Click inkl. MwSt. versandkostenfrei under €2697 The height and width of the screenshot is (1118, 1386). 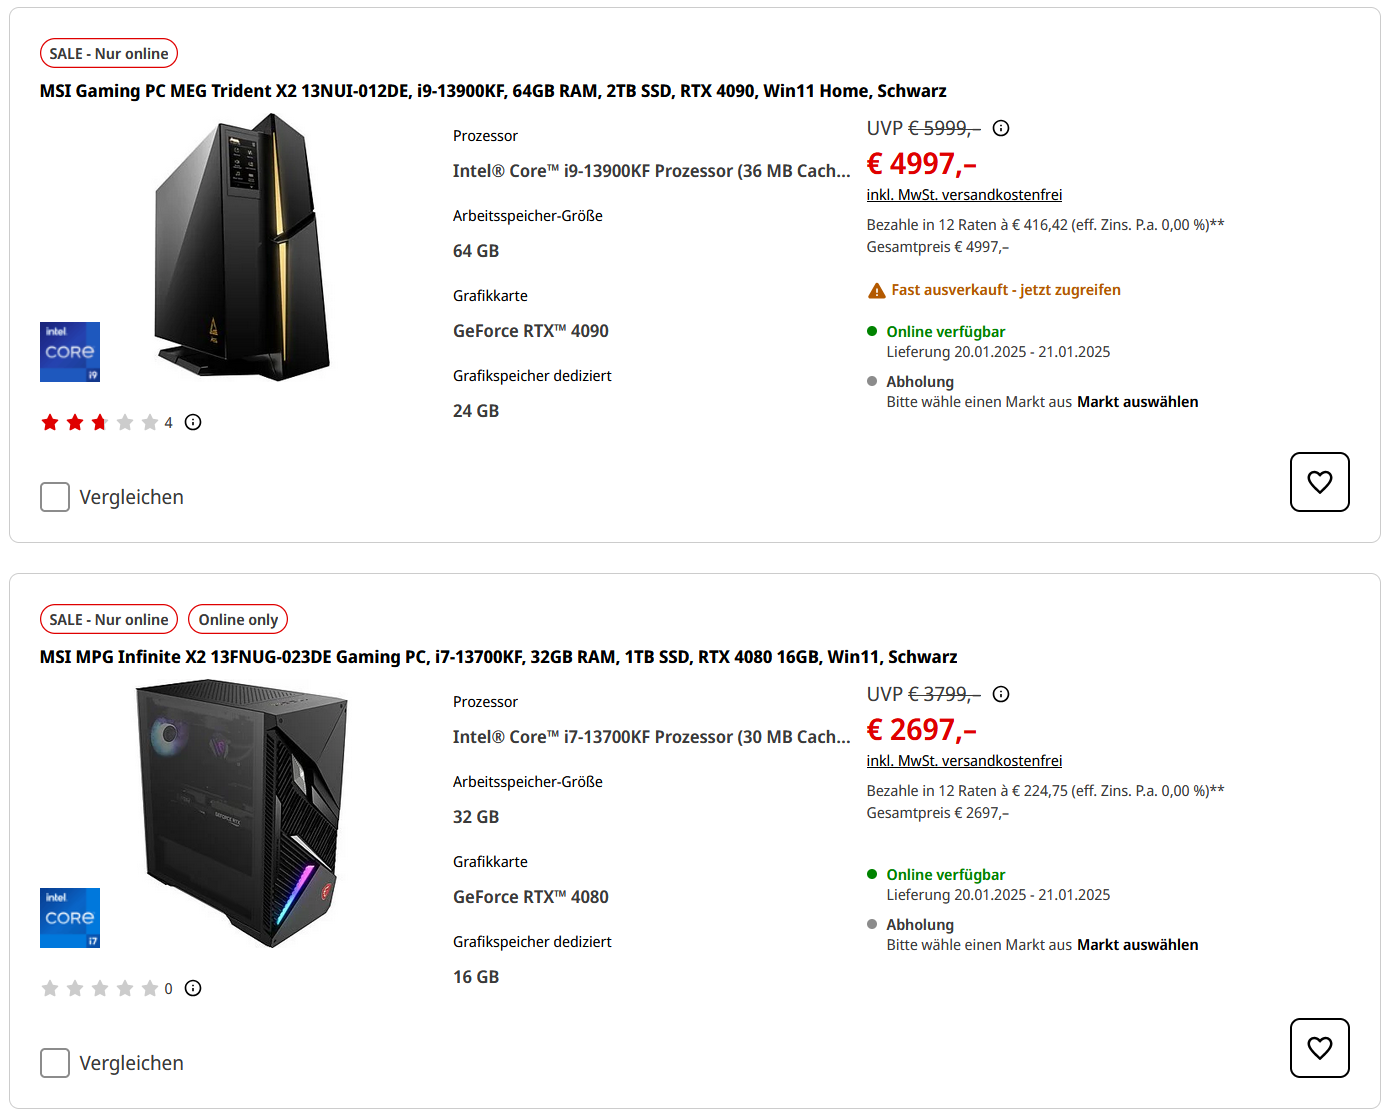(x=964, y=761)
